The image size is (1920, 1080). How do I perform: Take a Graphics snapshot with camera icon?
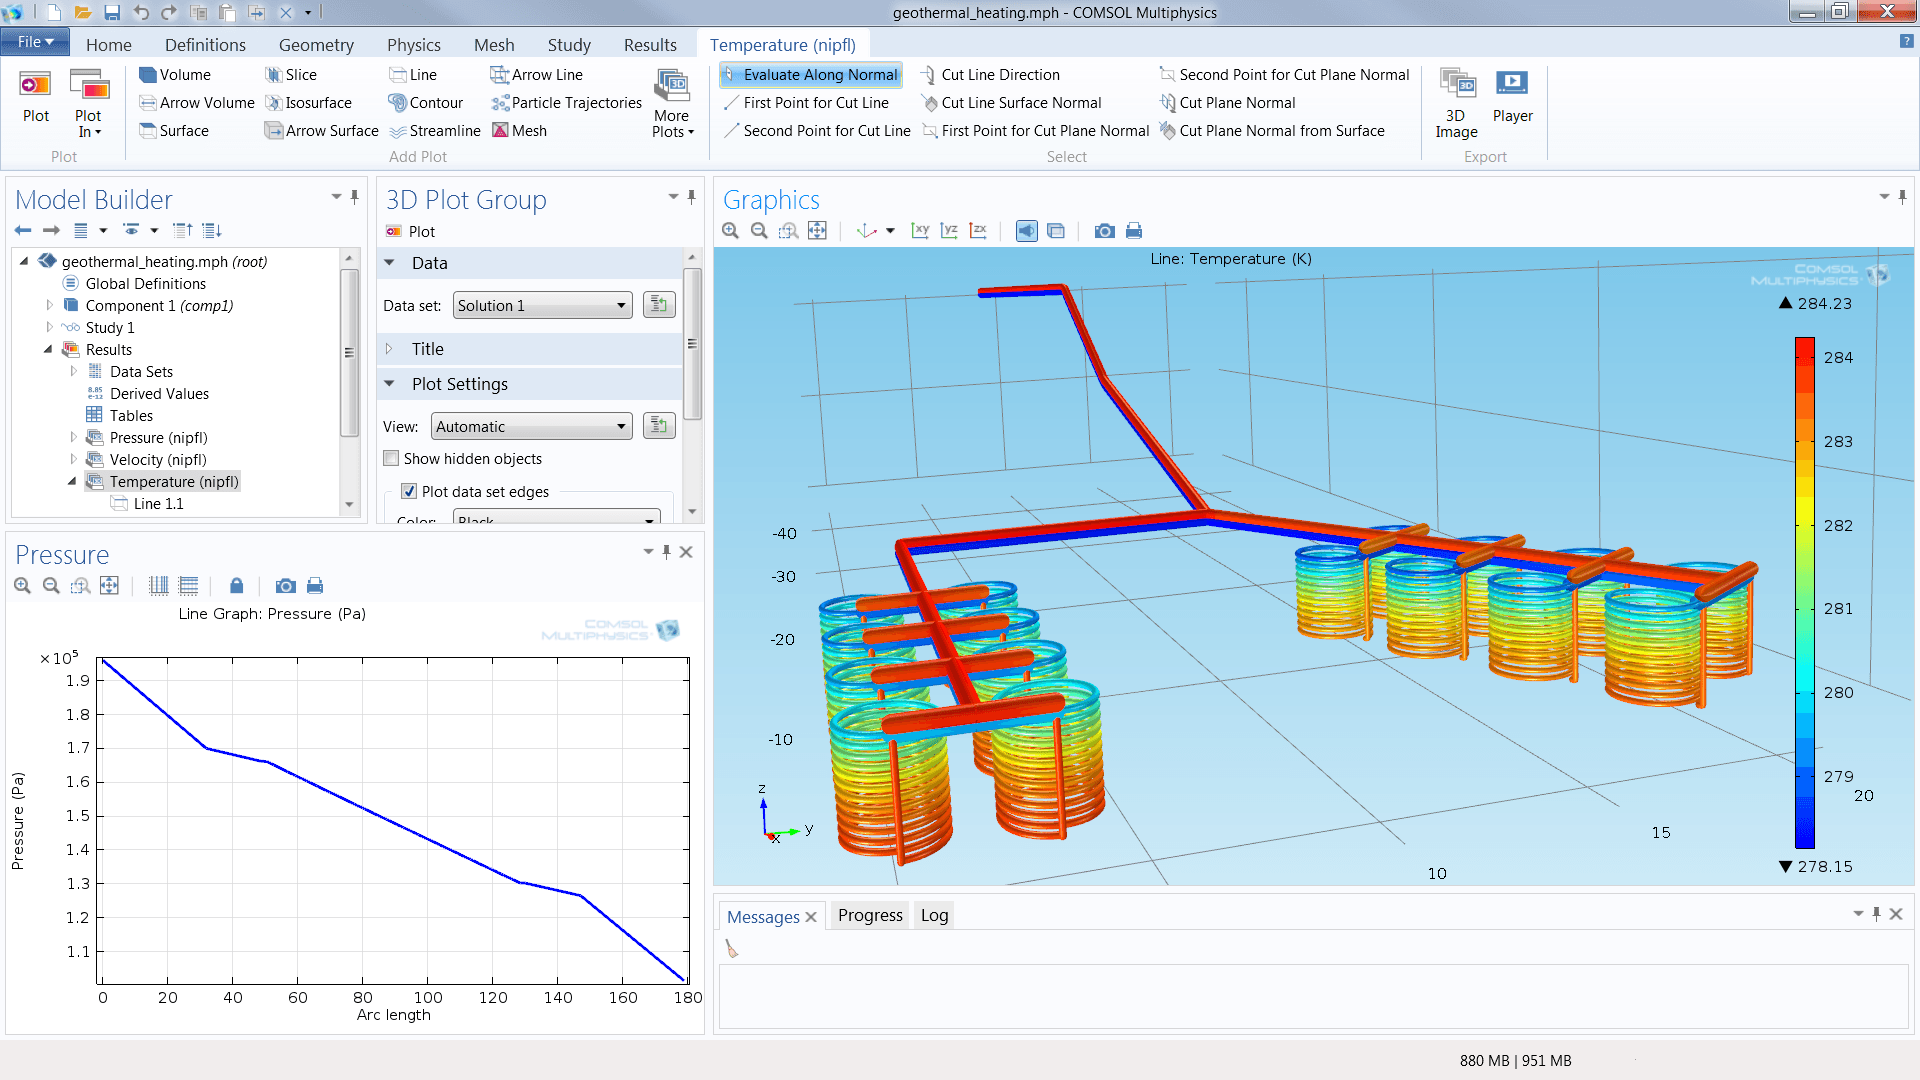pyautogui.click(x=1104, y=231)
